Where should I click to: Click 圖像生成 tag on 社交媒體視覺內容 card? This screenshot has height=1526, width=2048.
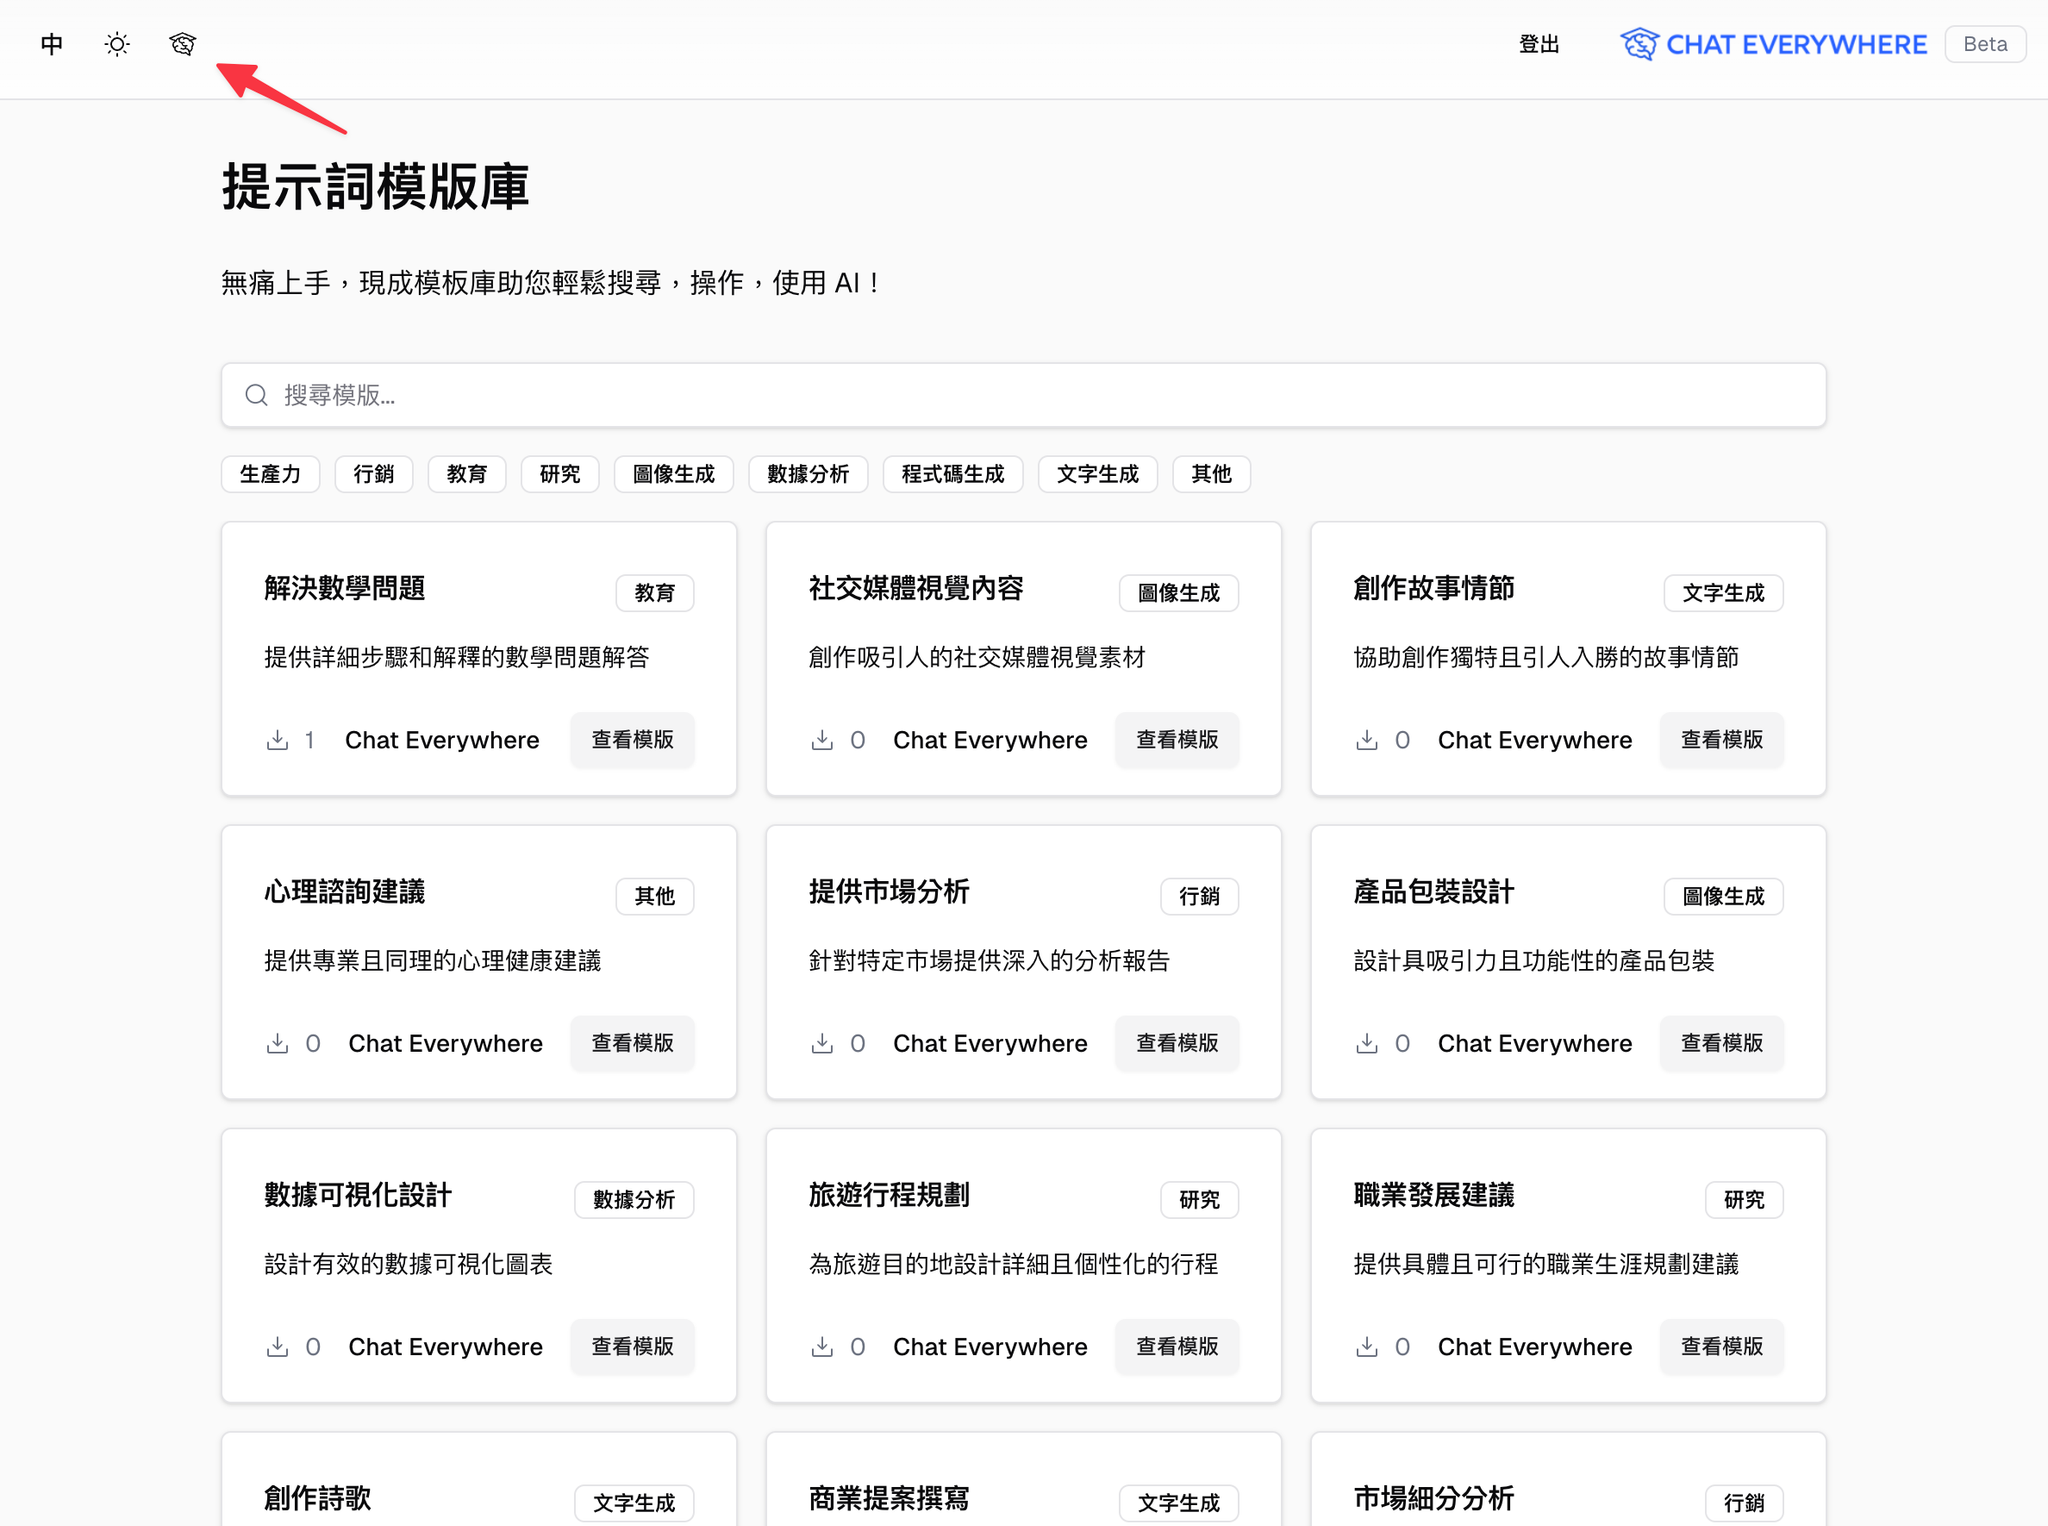pyautogui.click(x=1179, y=593)
